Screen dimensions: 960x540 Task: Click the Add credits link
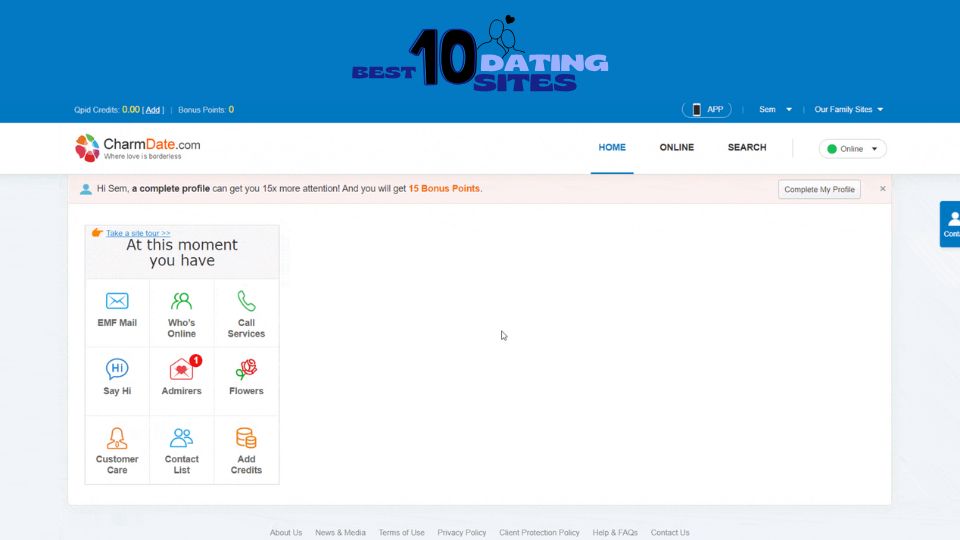point(152,110)
